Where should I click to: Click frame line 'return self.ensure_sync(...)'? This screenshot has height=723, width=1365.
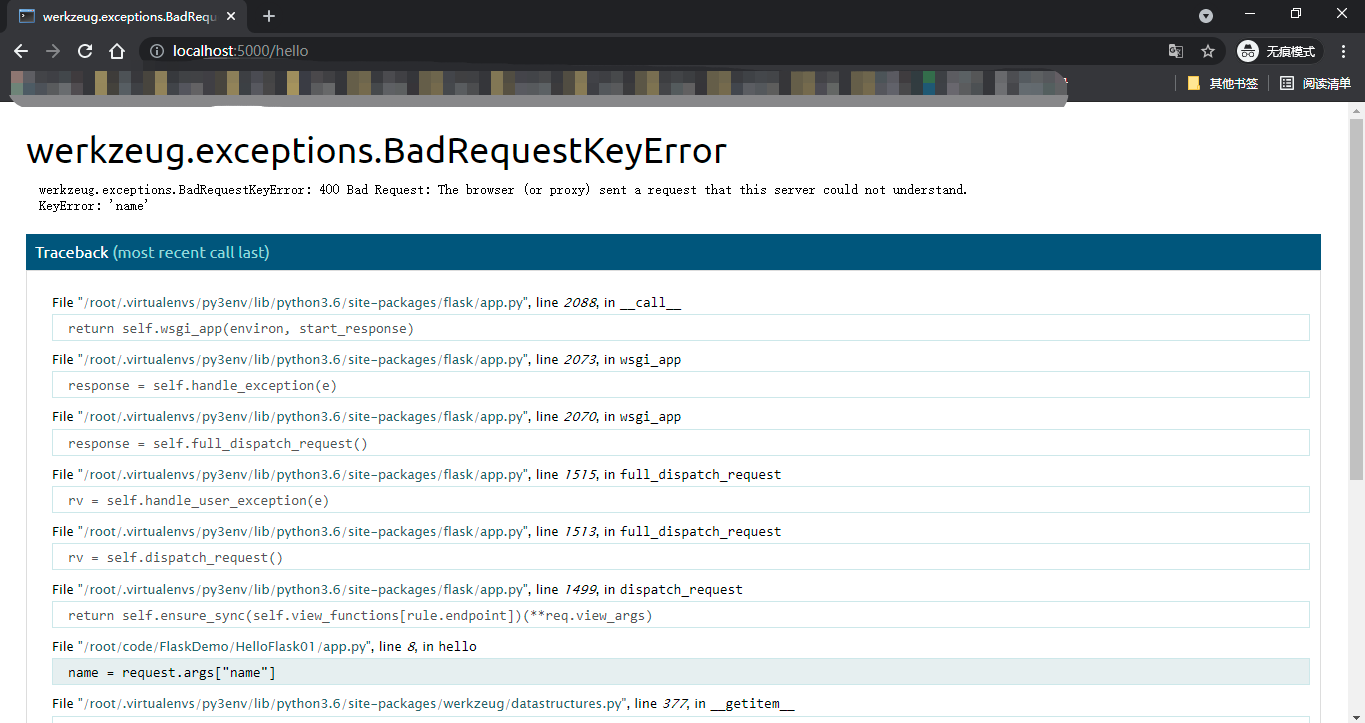tap(680, 615)
